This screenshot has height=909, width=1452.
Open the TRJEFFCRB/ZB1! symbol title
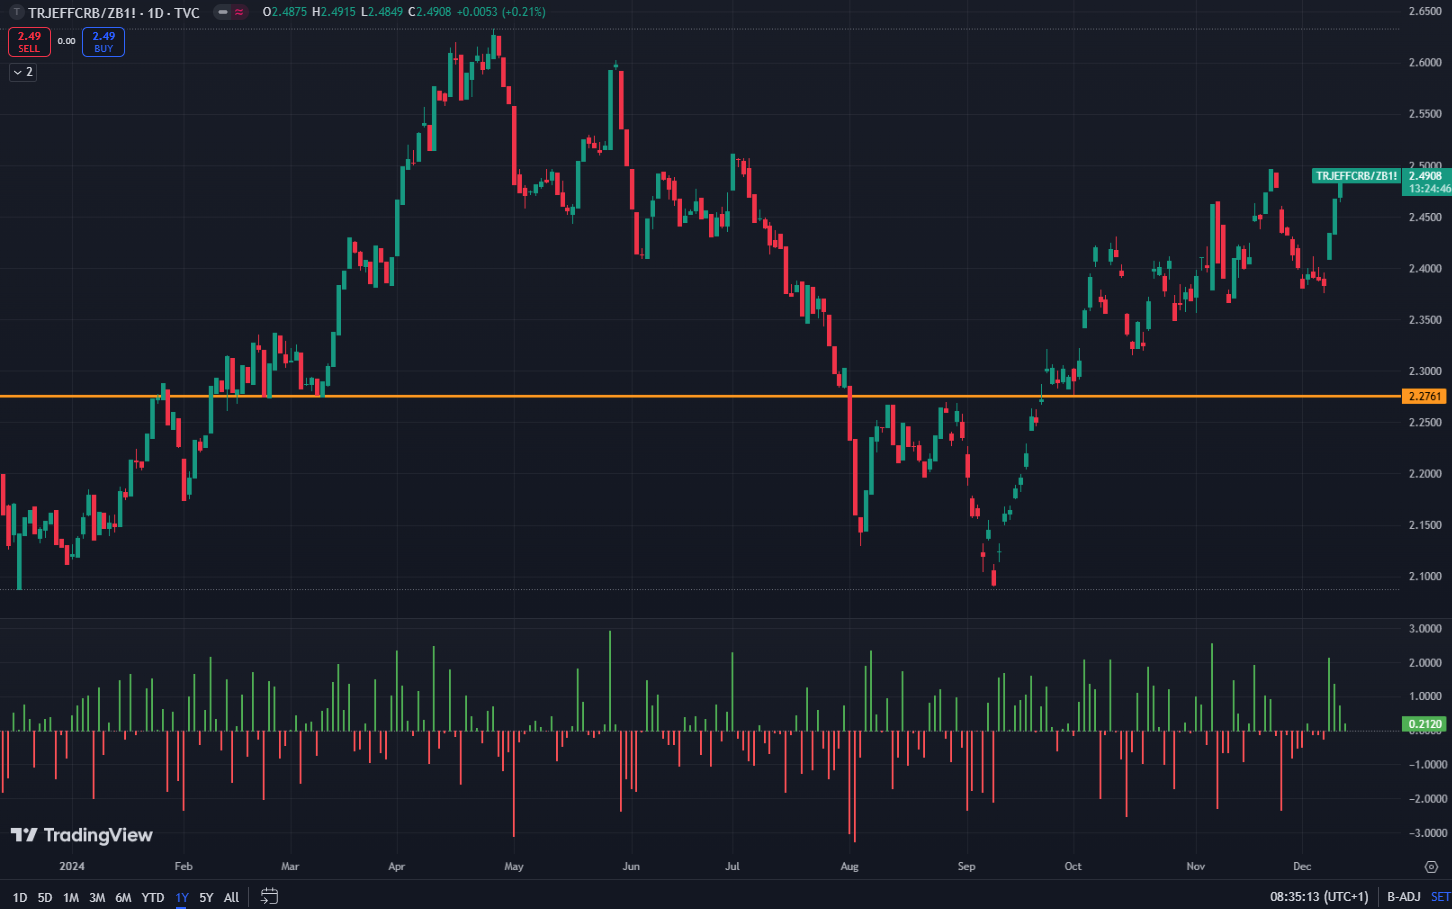[114, 13]
